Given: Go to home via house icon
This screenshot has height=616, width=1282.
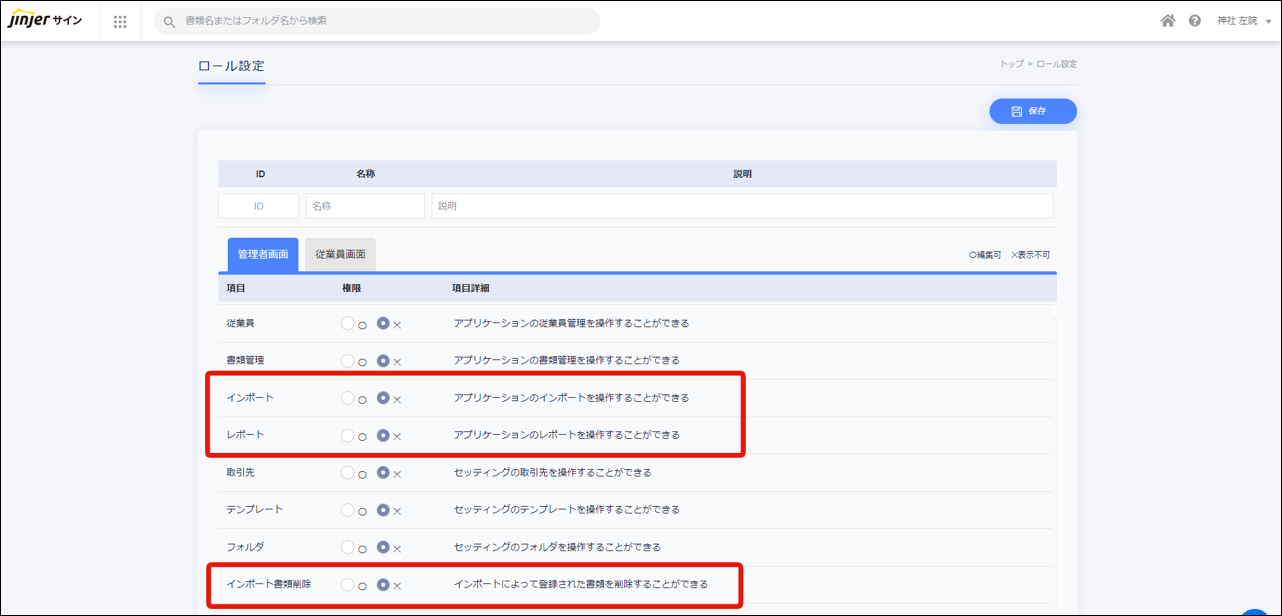Looking at the screenshot, I should pos(1167,21).
